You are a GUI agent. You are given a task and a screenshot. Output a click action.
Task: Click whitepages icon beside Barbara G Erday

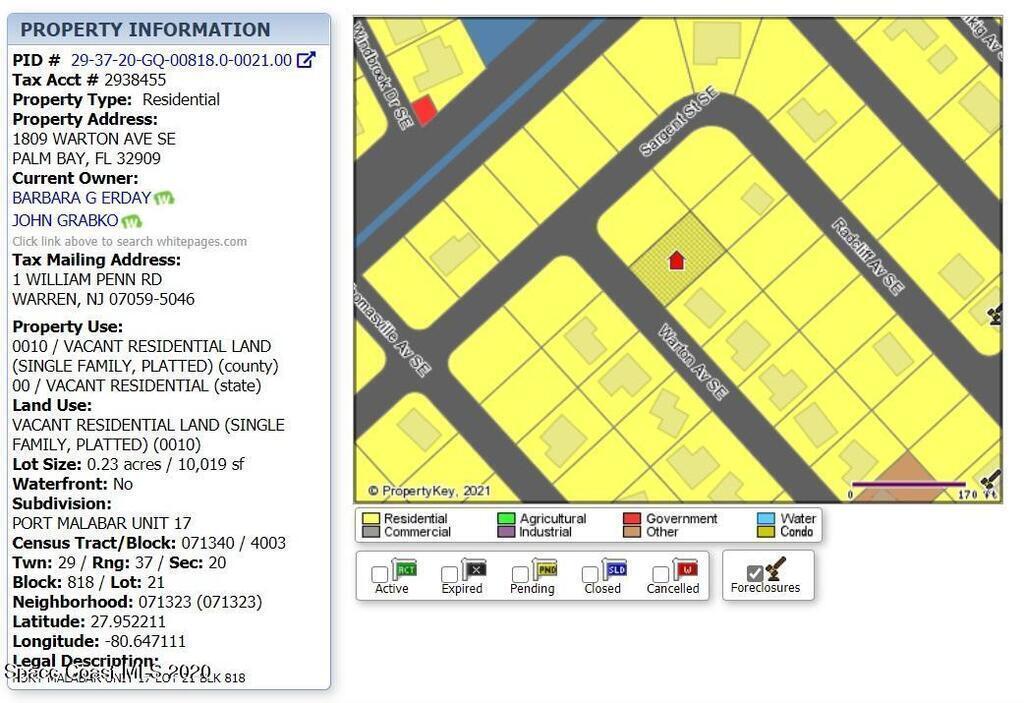click(164, 198)
